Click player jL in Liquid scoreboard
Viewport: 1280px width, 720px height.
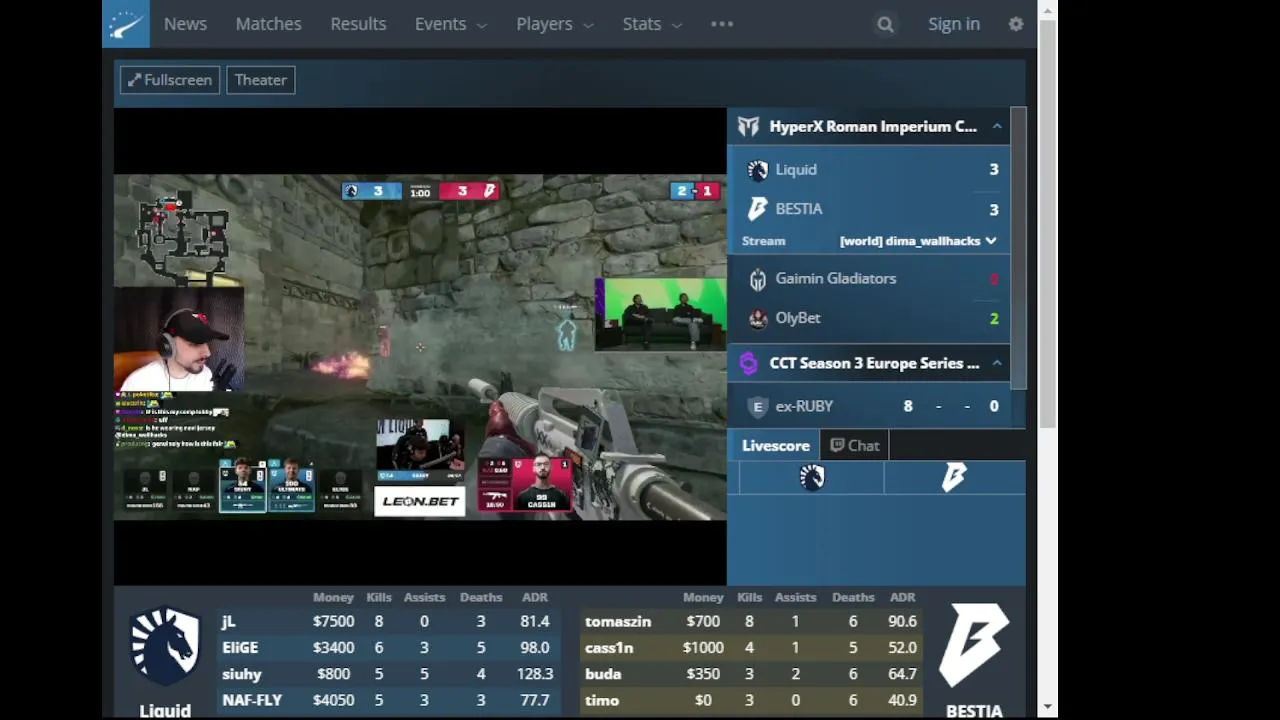pos(229,622)
